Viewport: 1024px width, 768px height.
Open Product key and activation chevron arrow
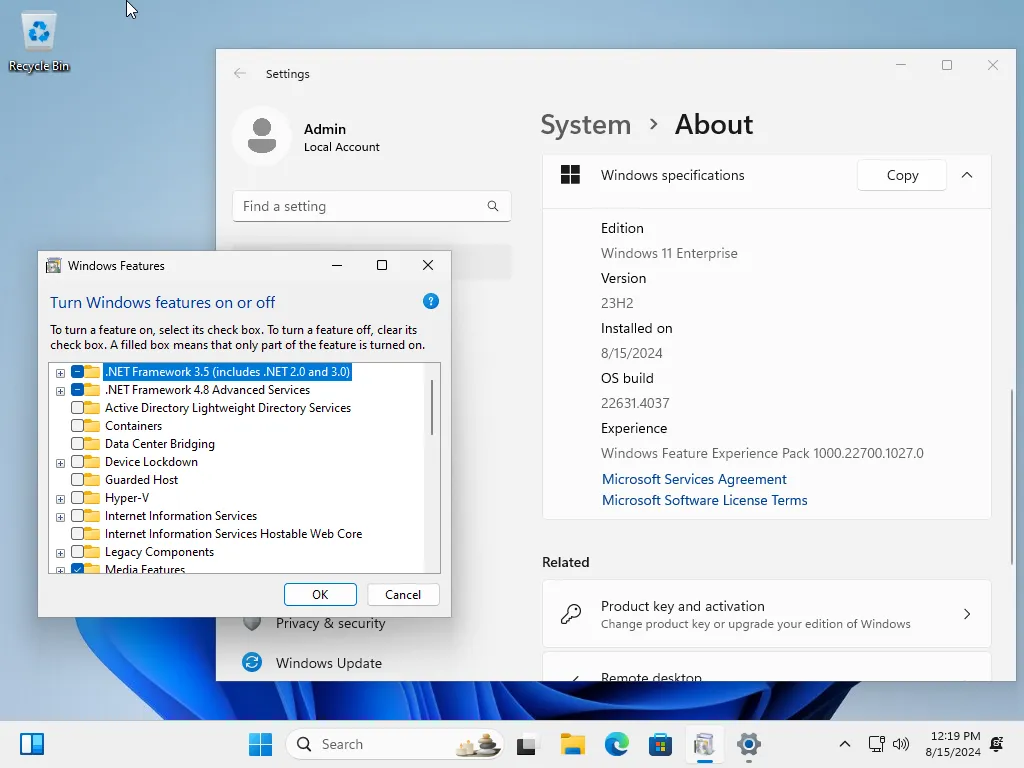pyautogui.click(x=967, y=614)
